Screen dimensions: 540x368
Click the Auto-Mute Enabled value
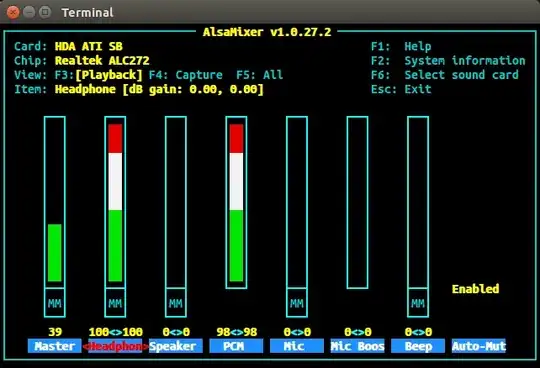coord(475,289)
